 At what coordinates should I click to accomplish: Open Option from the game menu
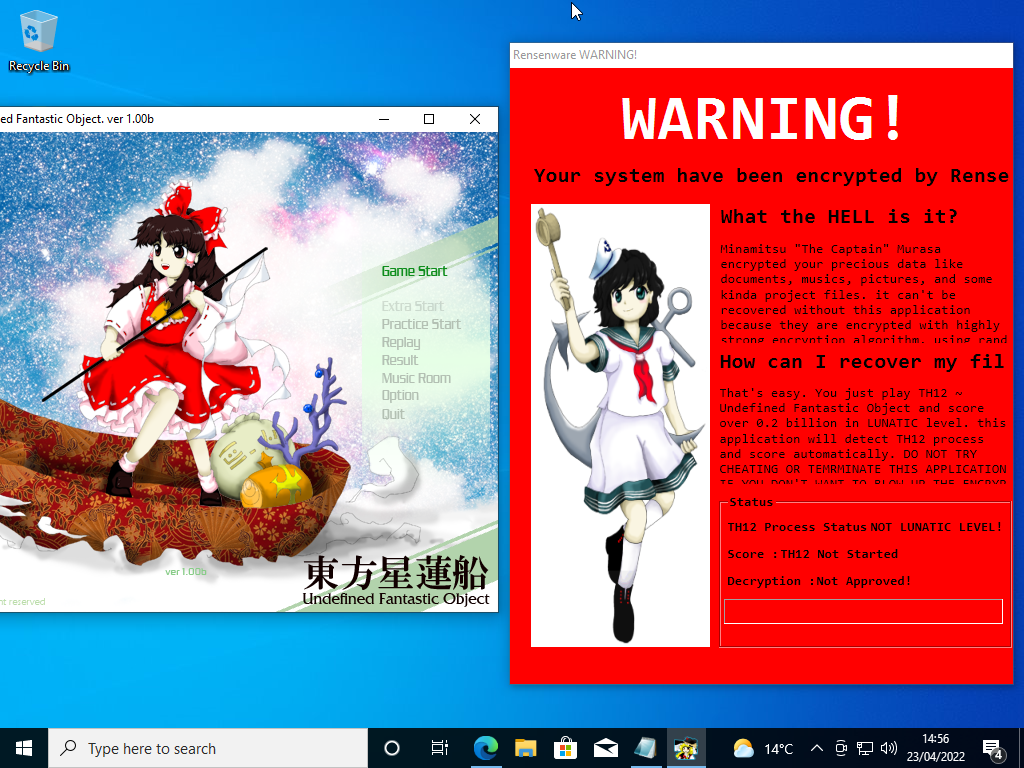400,395
